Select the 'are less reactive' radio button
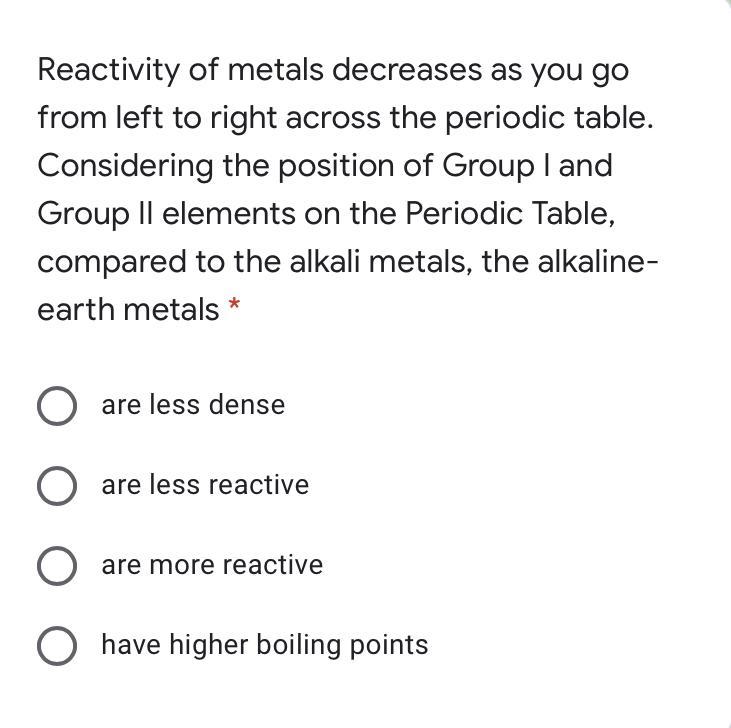Viewport: 731px width, 728px height. (57, 486)
